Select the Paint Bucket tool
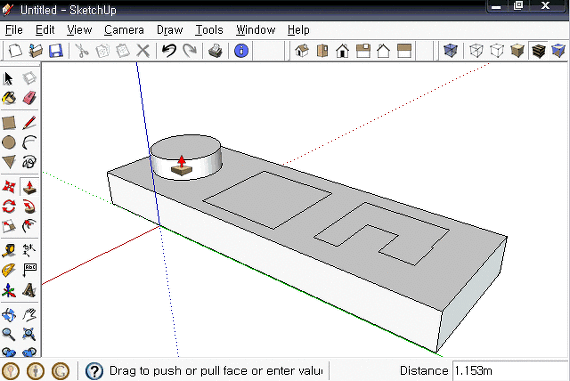Image resolution: width=570 pixels, height=381 pixels. [x=9, y=98]
